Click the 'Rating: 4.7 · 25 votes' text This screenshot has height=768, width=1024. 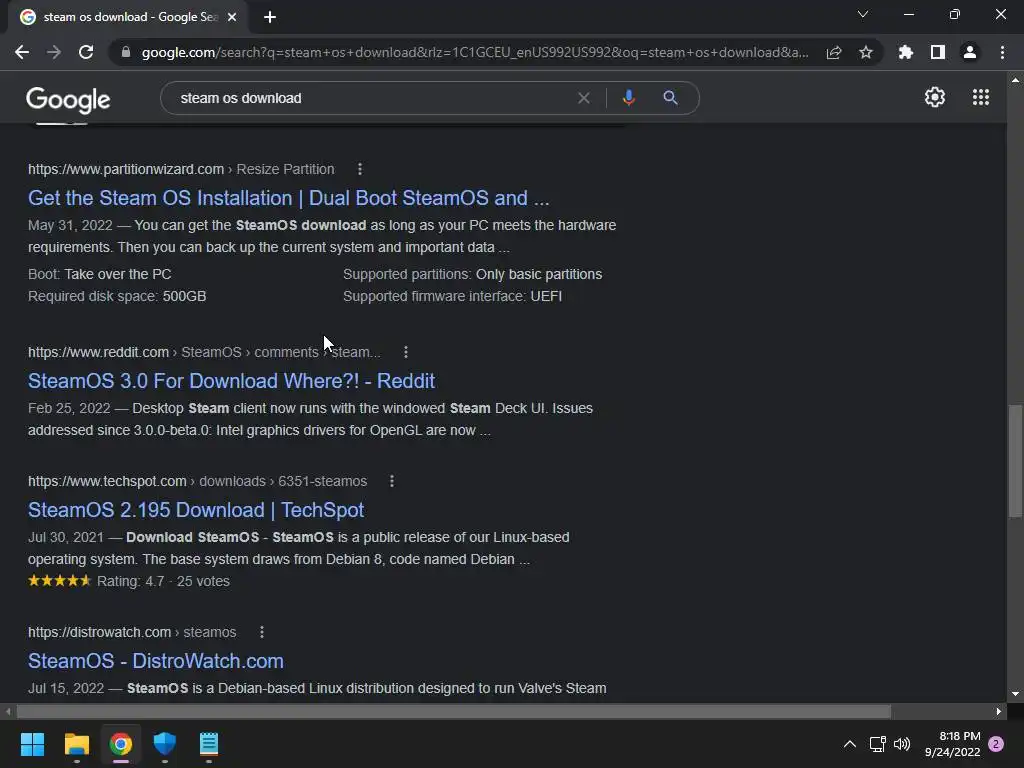pyautogui.click(x=163, y=581)
